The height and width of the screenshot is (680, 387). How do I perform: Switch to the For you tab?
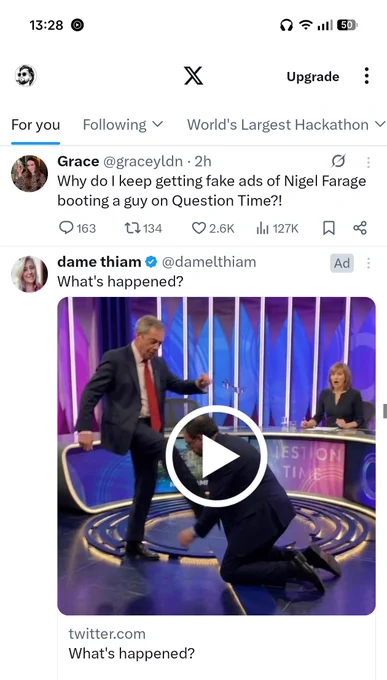(36, 124)
